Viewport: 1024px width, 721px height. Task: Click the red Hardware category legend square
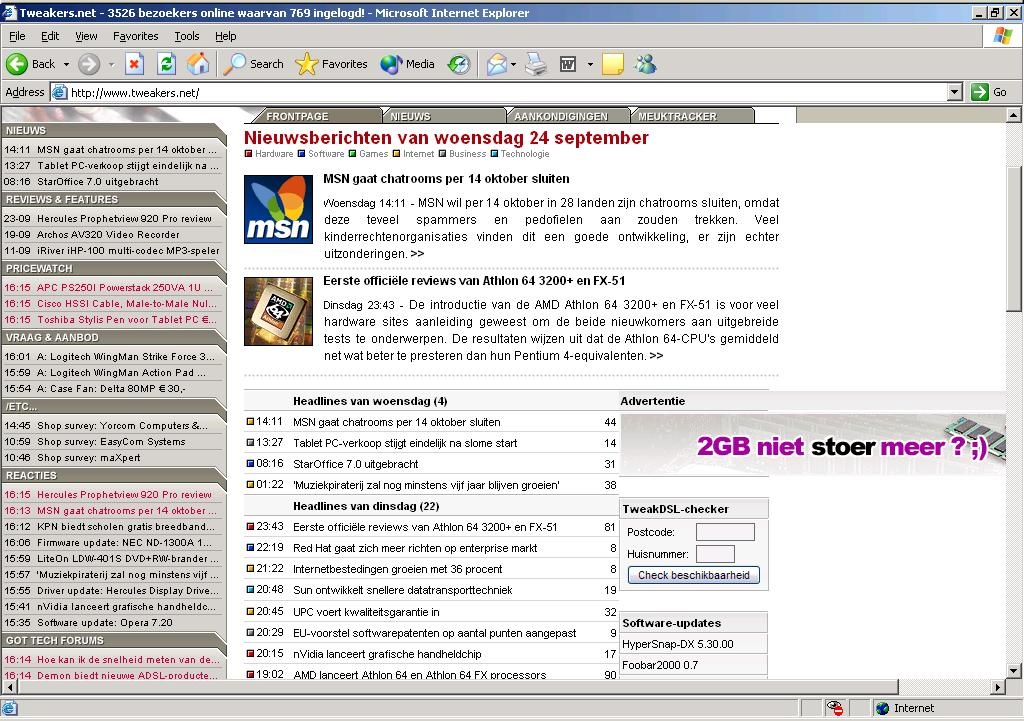[x=248, y=154]
